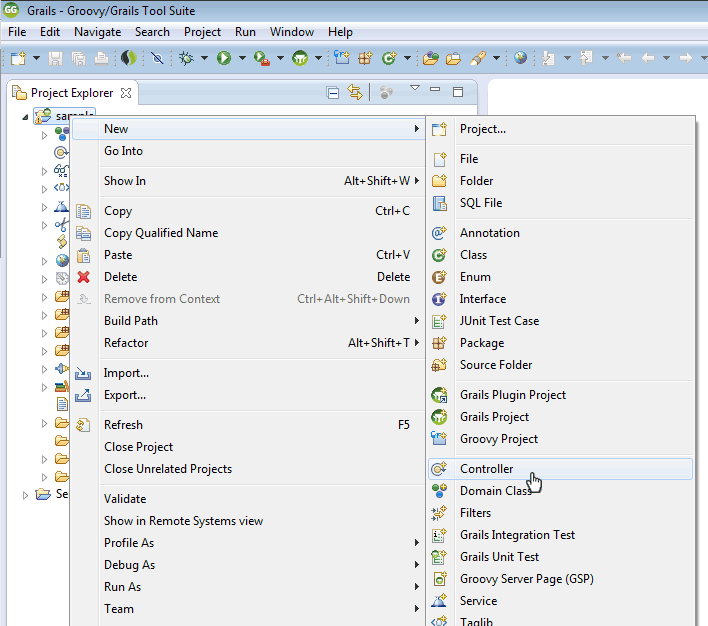Choose Close Unrelated Projects
Image resolution: width=708 pixels, height=626 pixels.
tap(248, 469)
